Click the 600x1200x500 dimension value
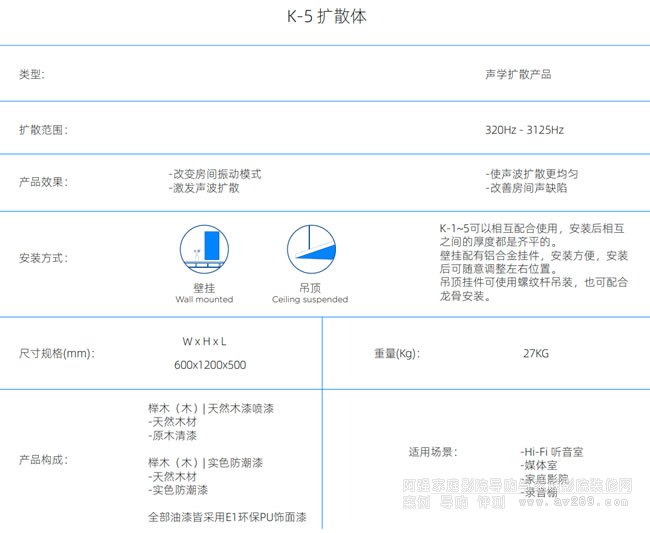Screen dimensions: 650x533 click(210, 365)
